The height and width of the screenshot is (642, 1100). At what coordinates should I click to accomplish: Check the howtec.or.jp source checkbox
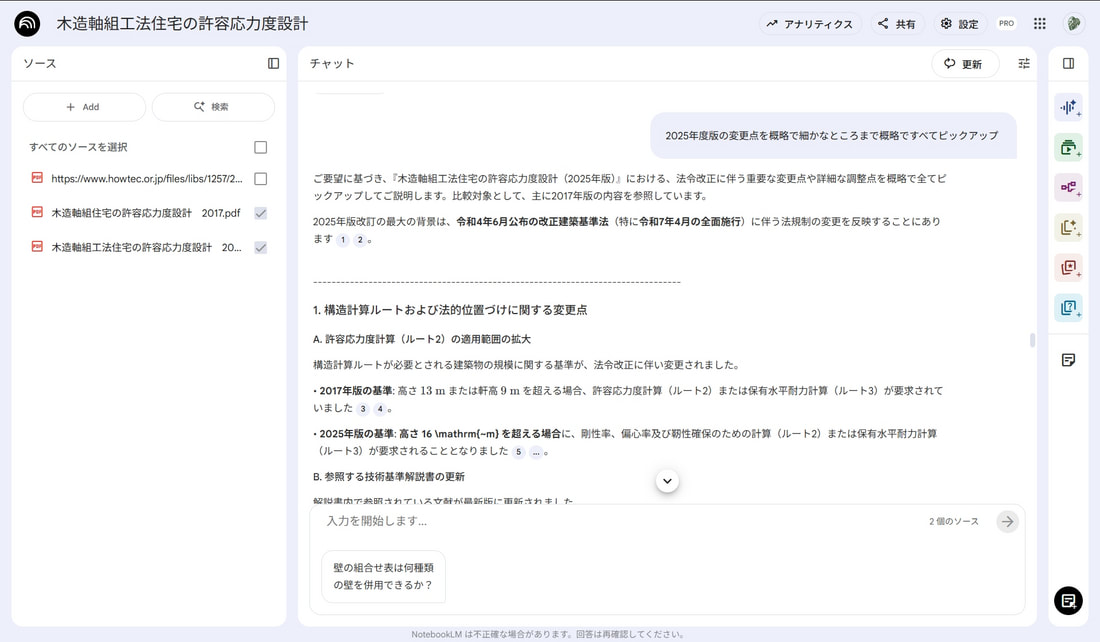[x=260, y=179]
